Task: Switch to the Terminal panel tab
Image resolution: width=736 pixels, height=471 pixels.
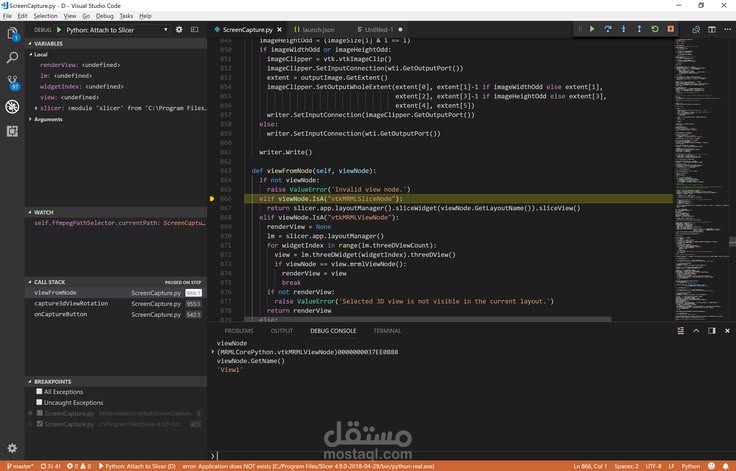Action: [387, 331]
